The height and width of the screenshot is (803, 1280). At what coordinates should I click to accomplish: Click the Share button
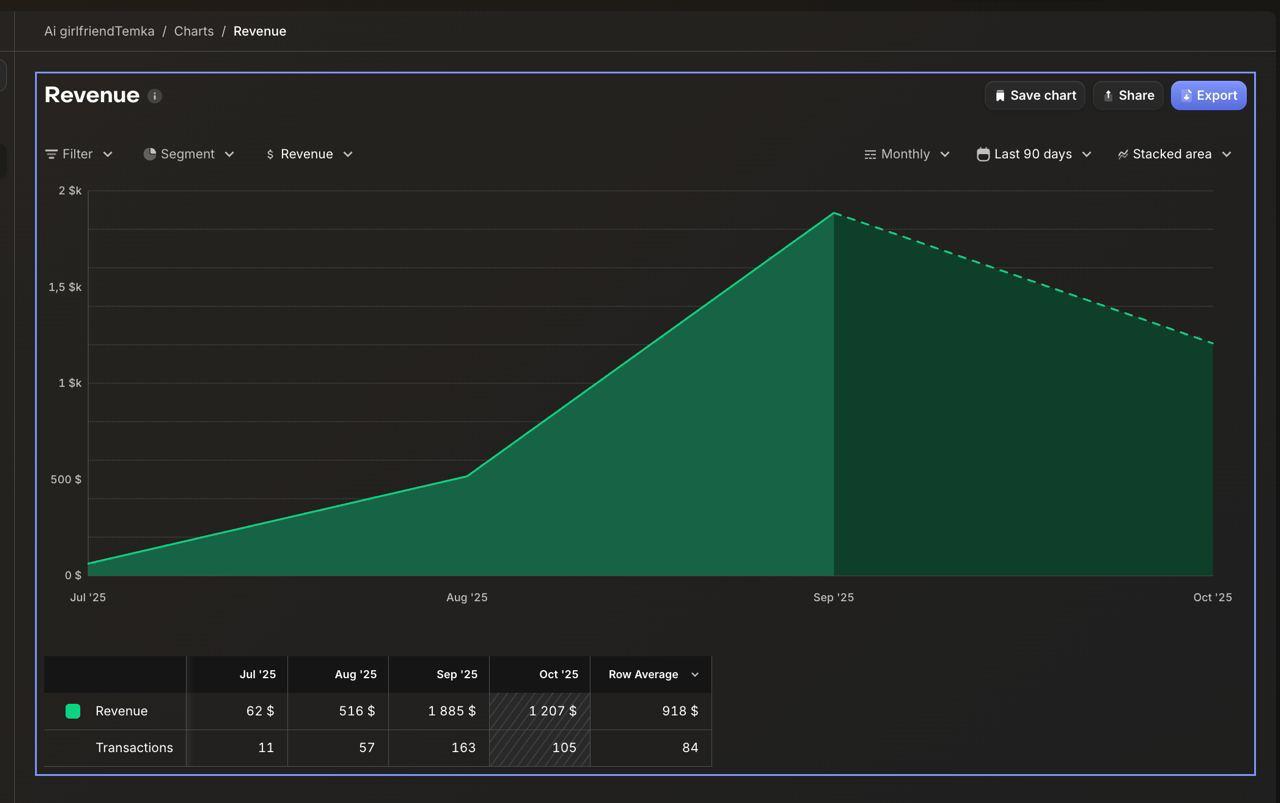click(x=1128, y=95)
